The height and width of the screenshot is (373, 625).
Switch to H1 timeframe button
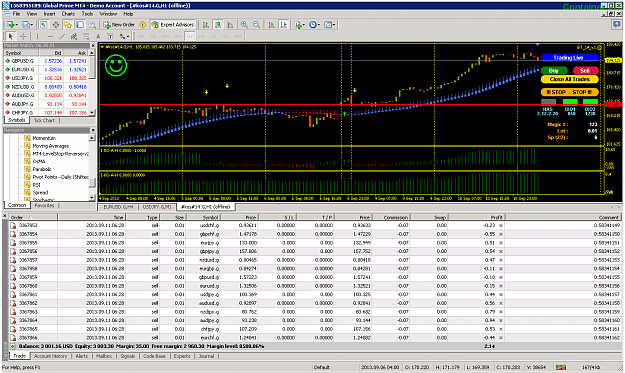pyautogui.click(x=189, y=36)
